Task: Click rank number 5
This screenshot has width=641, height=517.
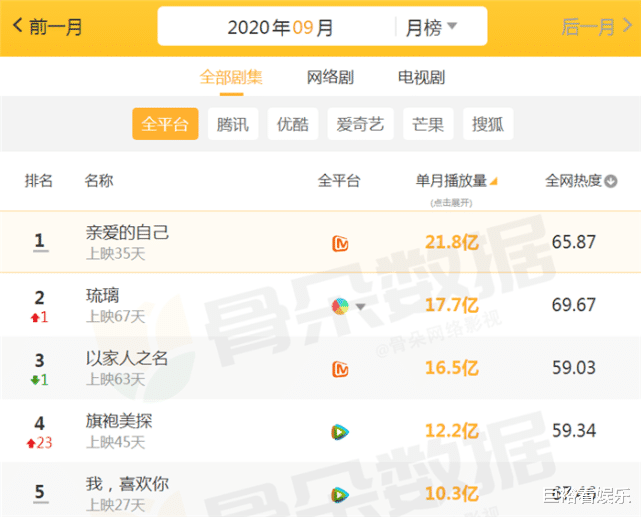Action: [40, 492]
